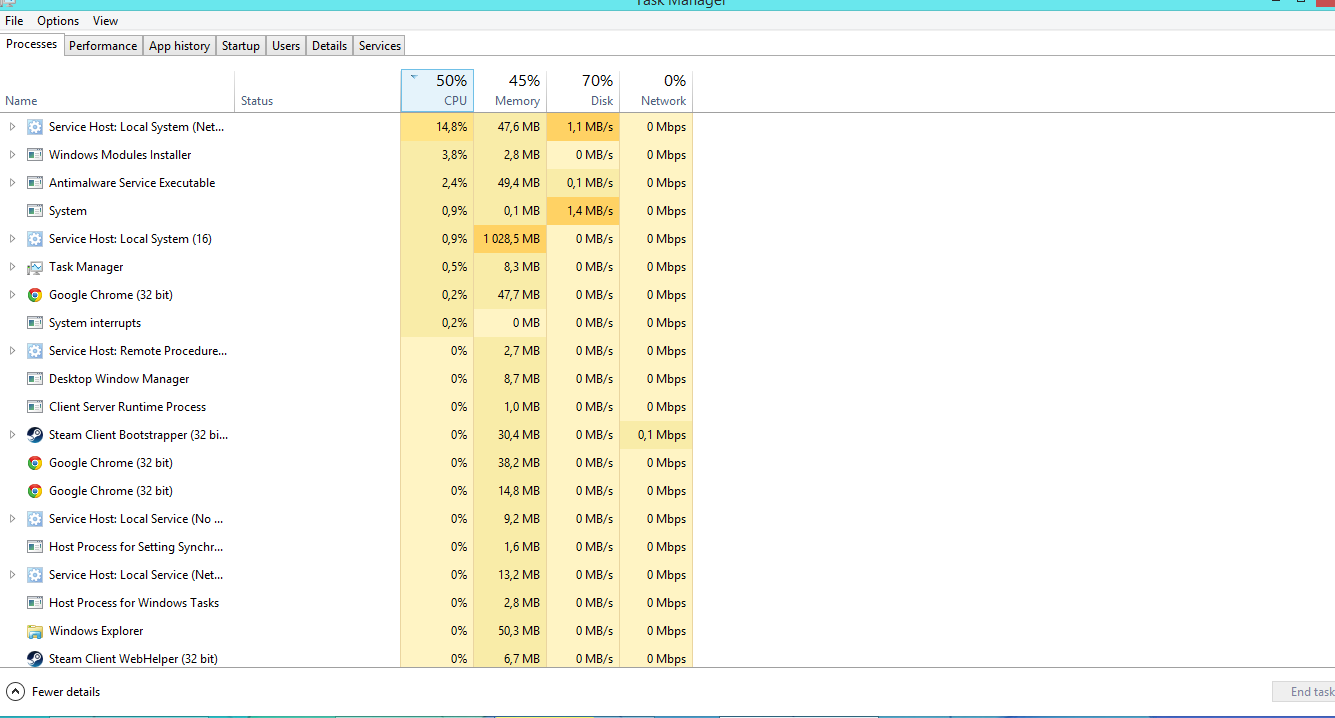Sort by the CPU column header

pyautogui.click(x=437, y=91)
